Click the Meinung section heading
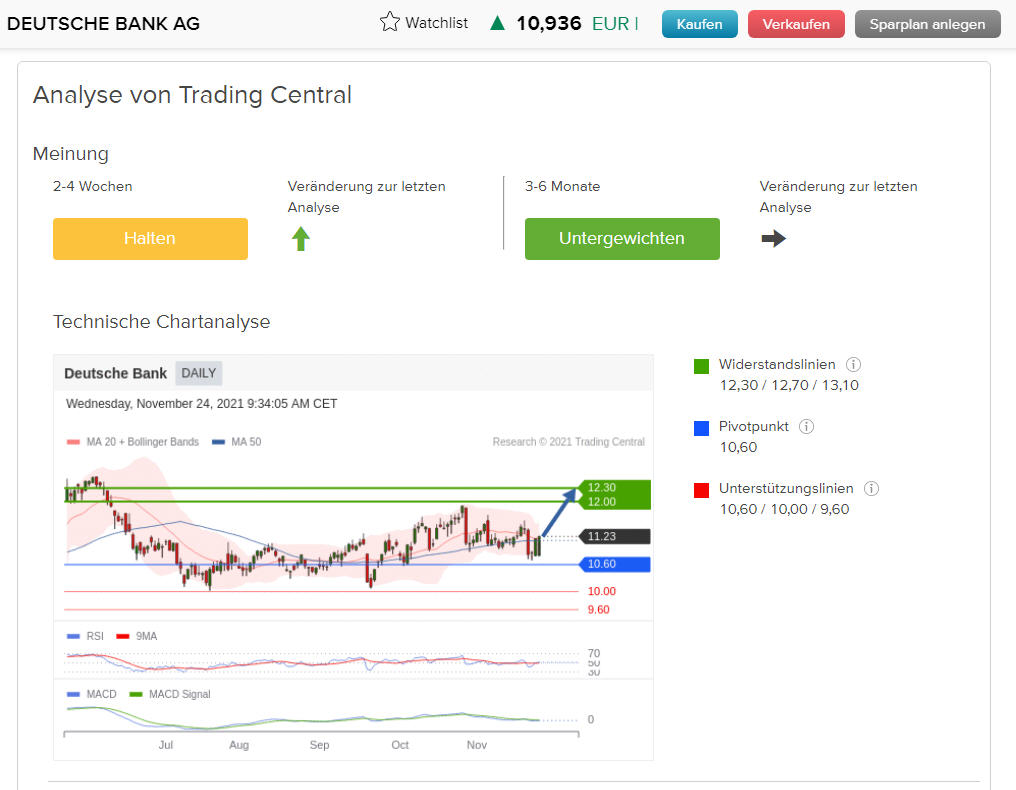The width and height of the screenshot is (1016, 790). [x=71, y=154]
